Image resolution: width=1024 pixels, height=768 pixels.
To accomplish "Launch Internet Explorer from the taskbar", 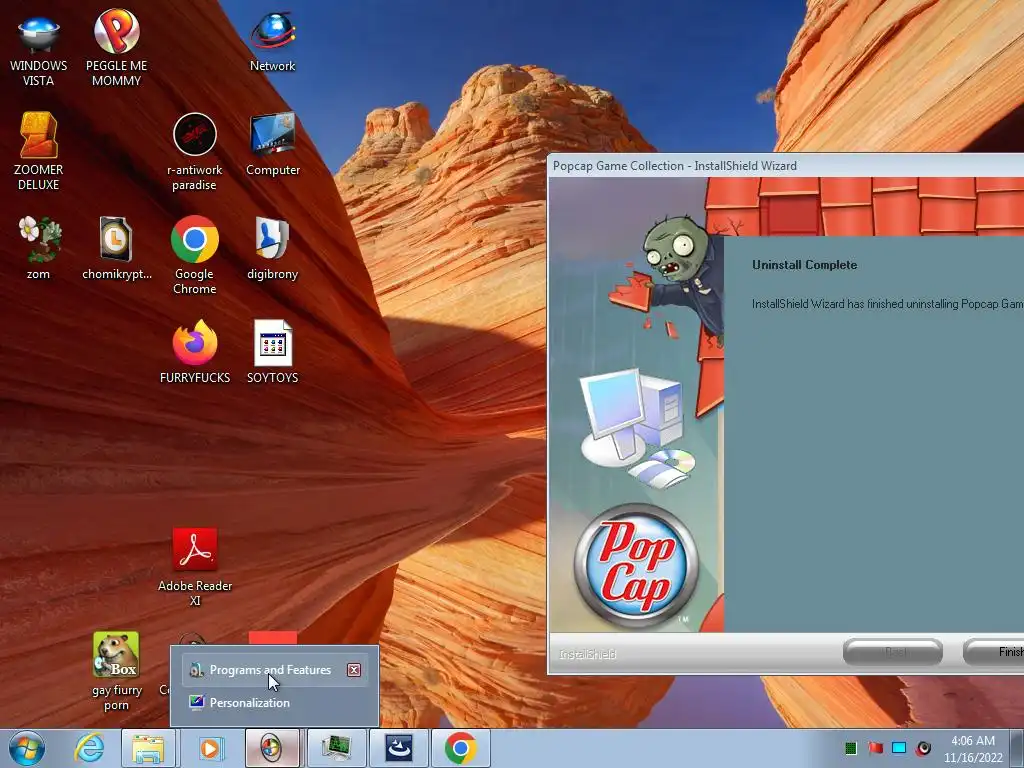I will click(x=89, y=748).
